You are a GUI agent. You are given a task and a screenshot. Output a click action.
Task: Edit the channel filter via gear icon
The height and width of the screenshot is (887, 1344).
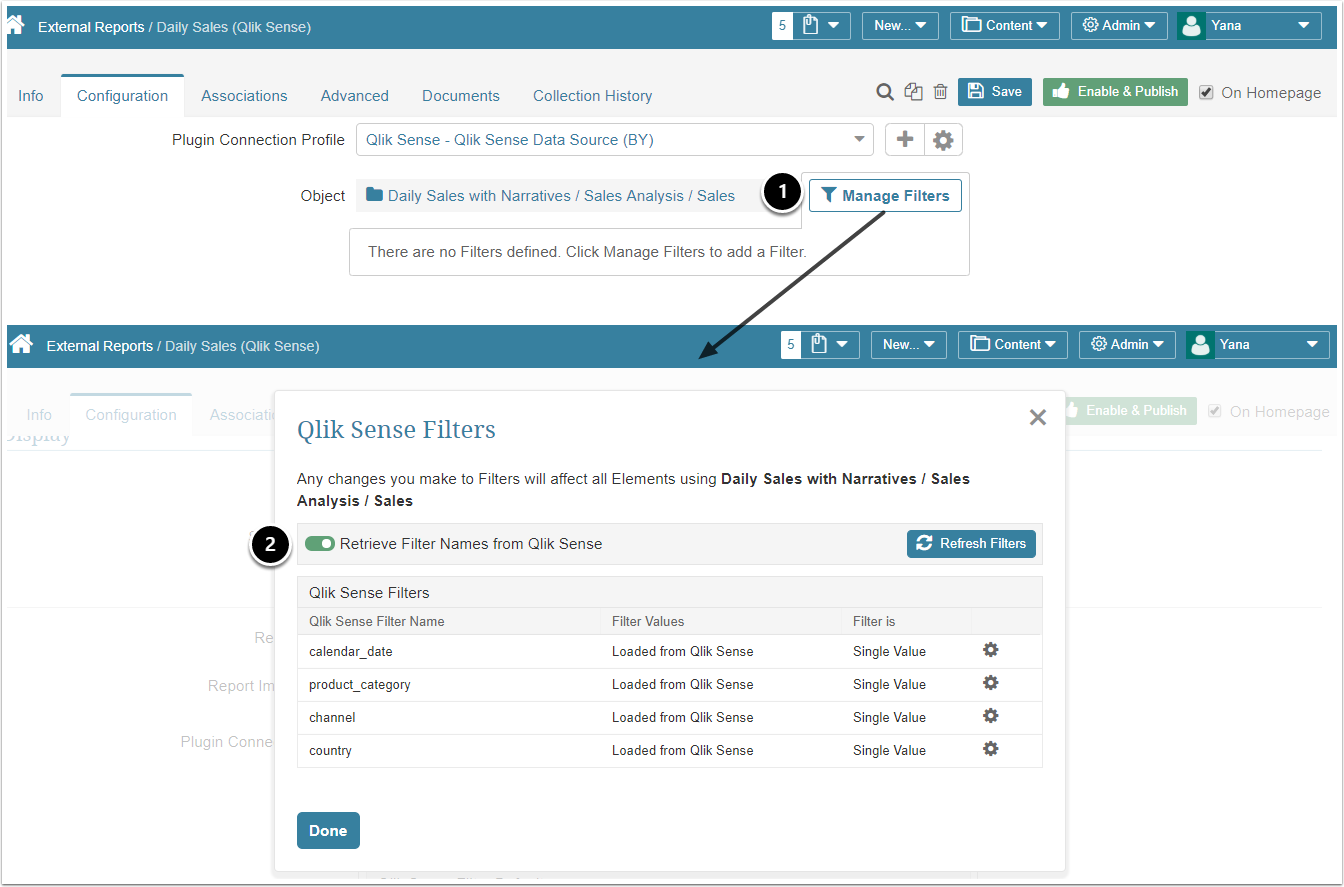point(990,716)
